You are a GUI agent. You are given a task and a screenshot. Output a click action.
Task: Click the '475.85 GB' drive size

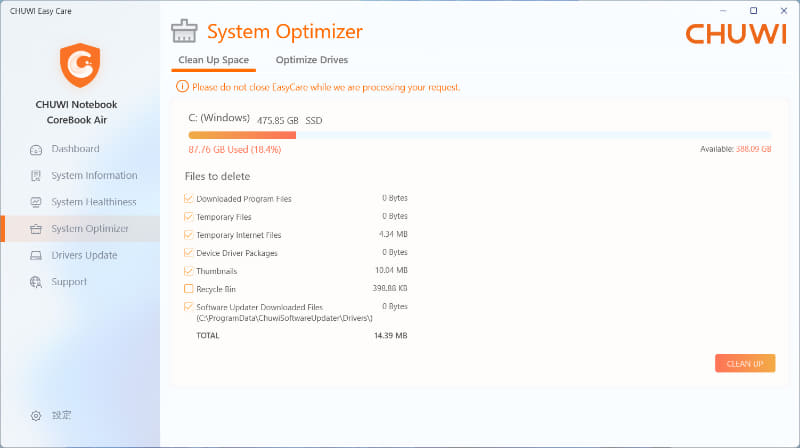278,121
